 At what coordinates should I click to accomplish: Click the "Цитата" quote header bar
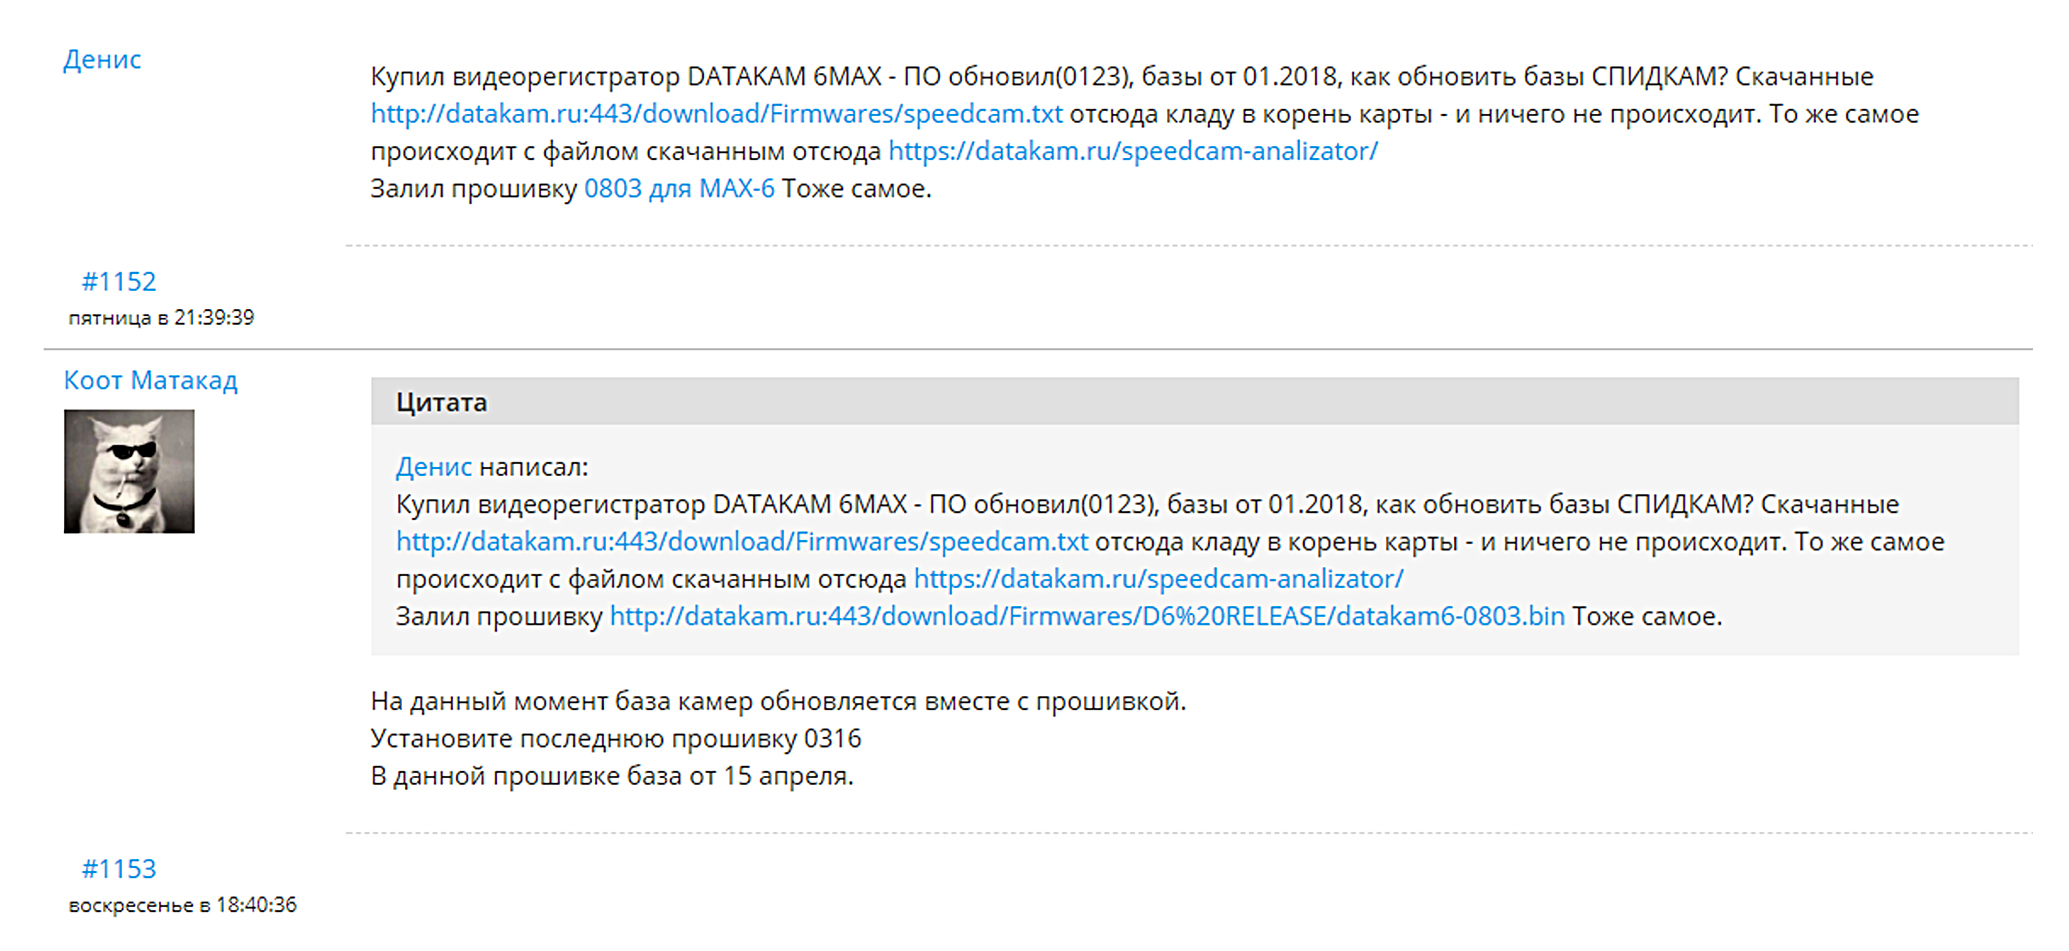1194,402
